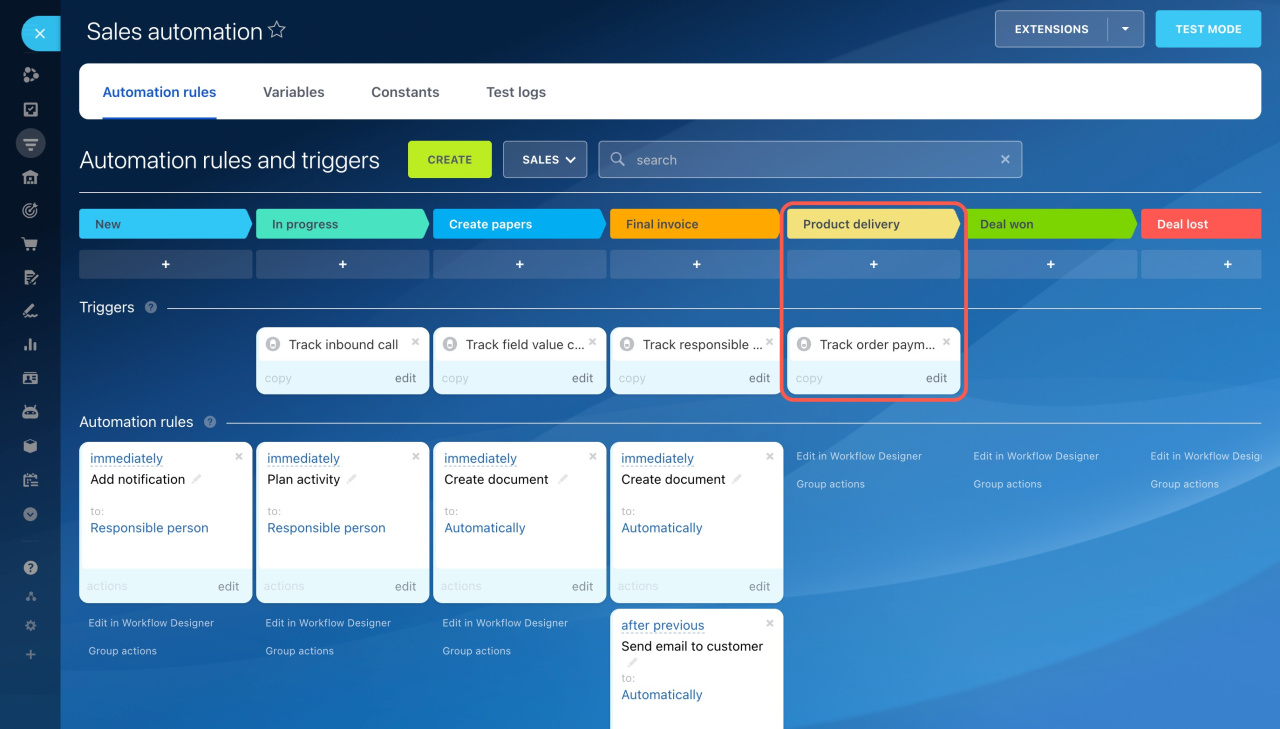Open the robot icon in left sidebar

(x=30, y=412)
